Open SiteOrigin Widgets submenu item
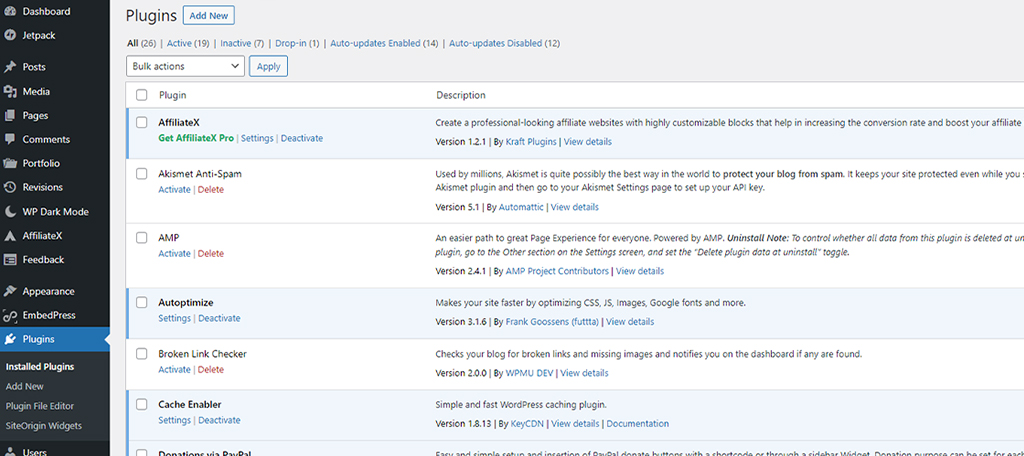The width and height of the screenshot is (1024, 456). click(x=44, y=425)
